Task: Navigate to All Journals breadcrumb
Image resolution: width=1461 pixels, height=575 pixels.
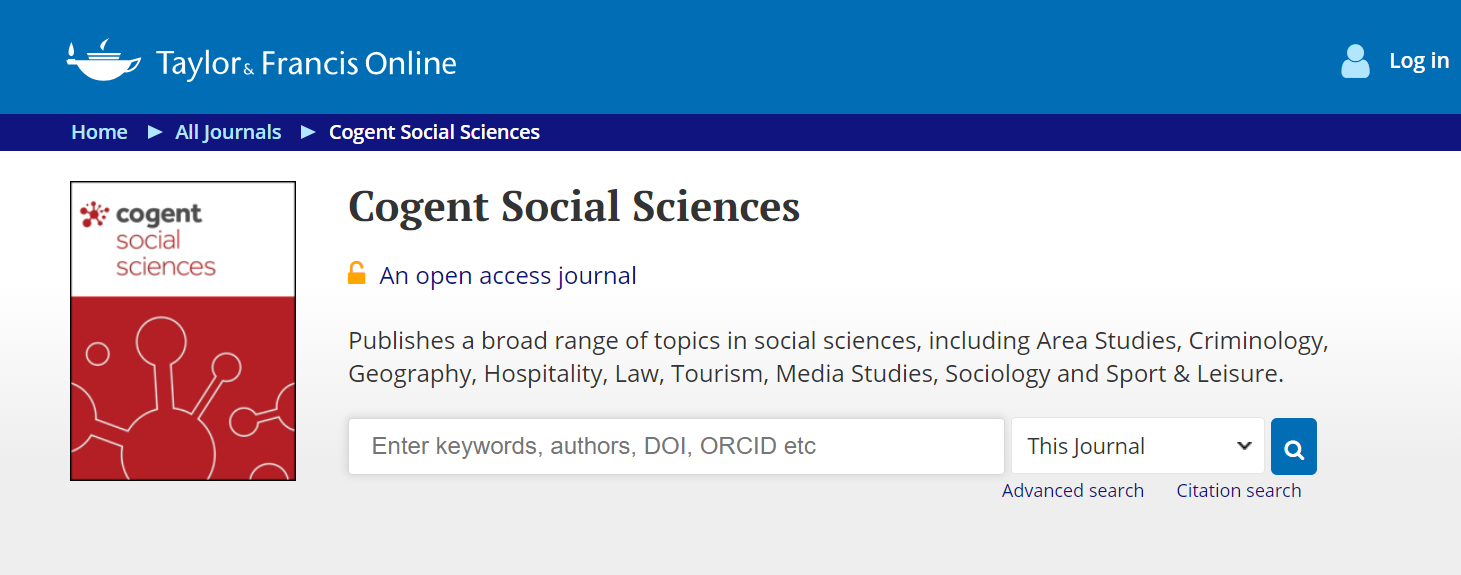Action: tap(228, 132)
